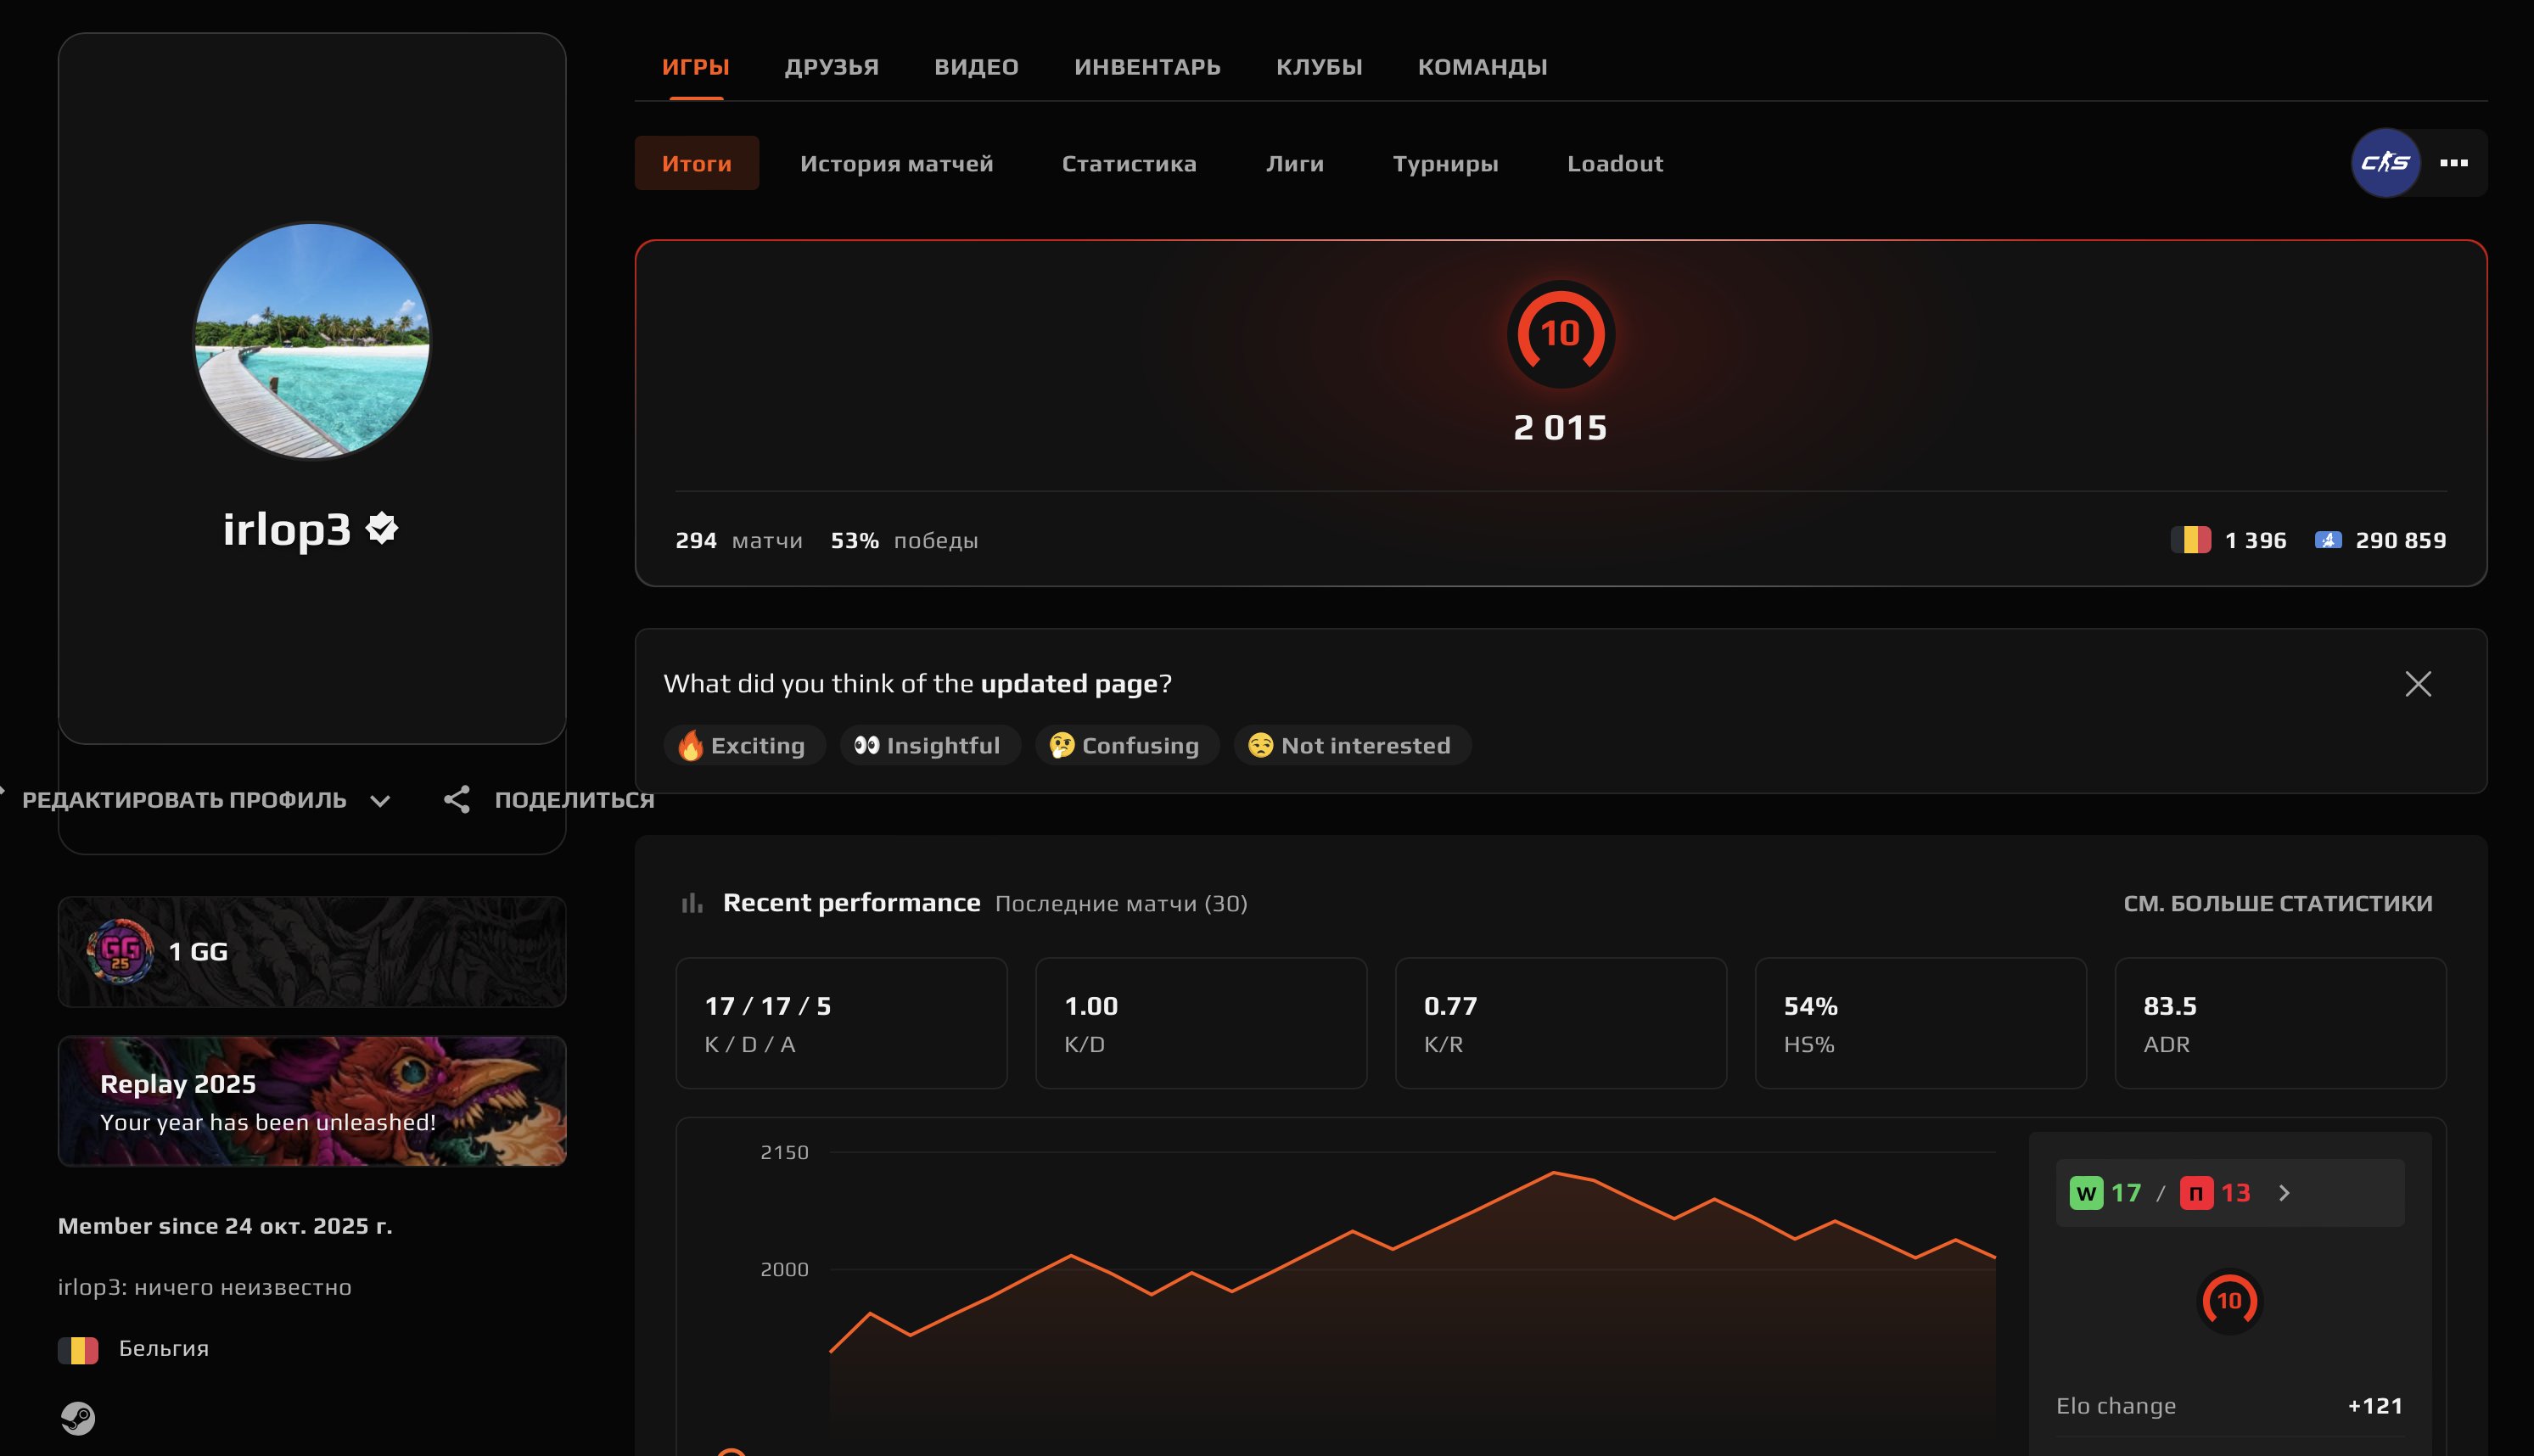Image resolution: width=2534 pixels, height=1456 pixels.
Task: Click the level 10 progress gauge near Elo change
Action: pos(2231,1301)
